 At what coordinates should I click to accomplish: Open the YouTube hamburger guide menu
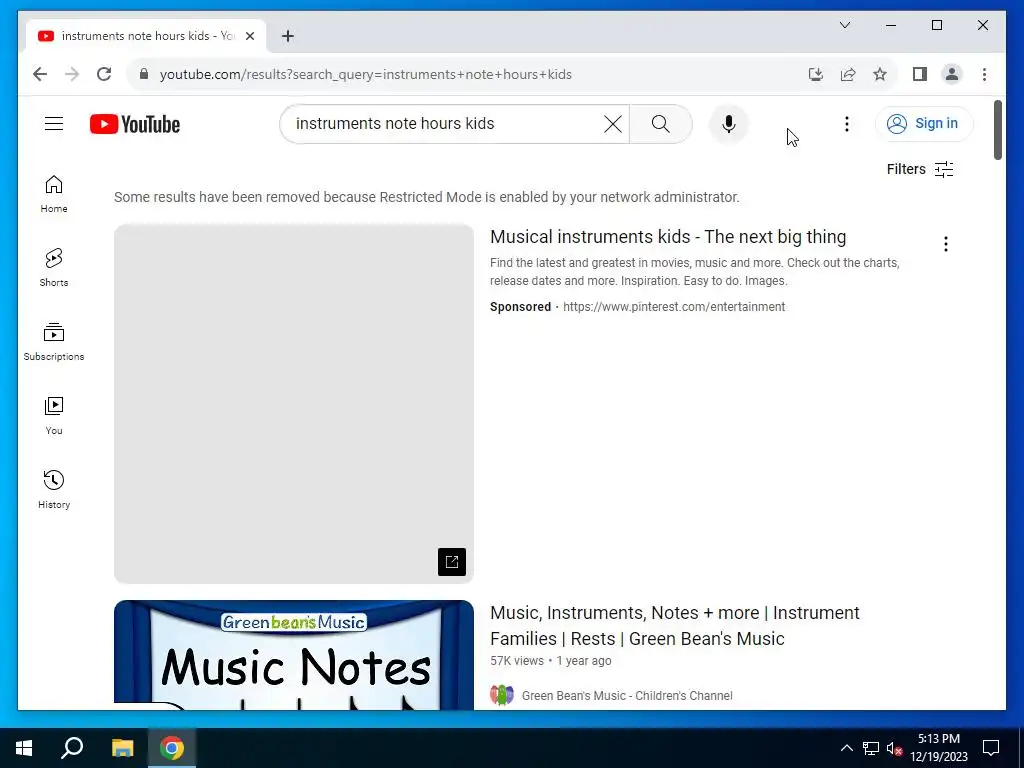tap(54, 123)
